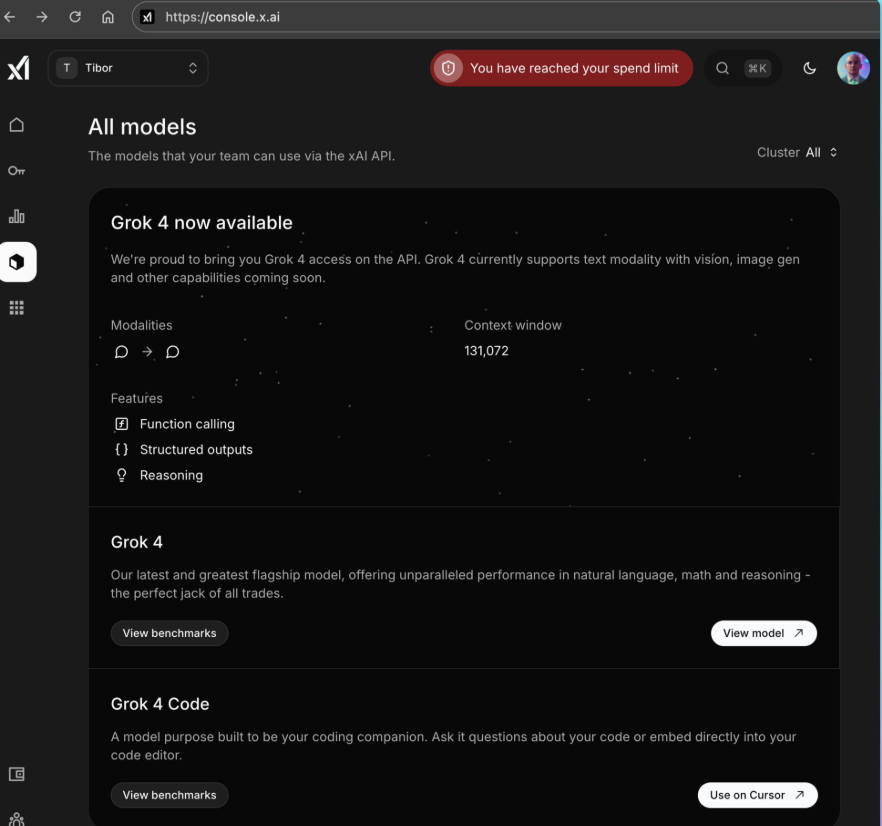Expand the Tibor team selector
This screenshot has height=826, width=882.
click(x=128, y=68)
